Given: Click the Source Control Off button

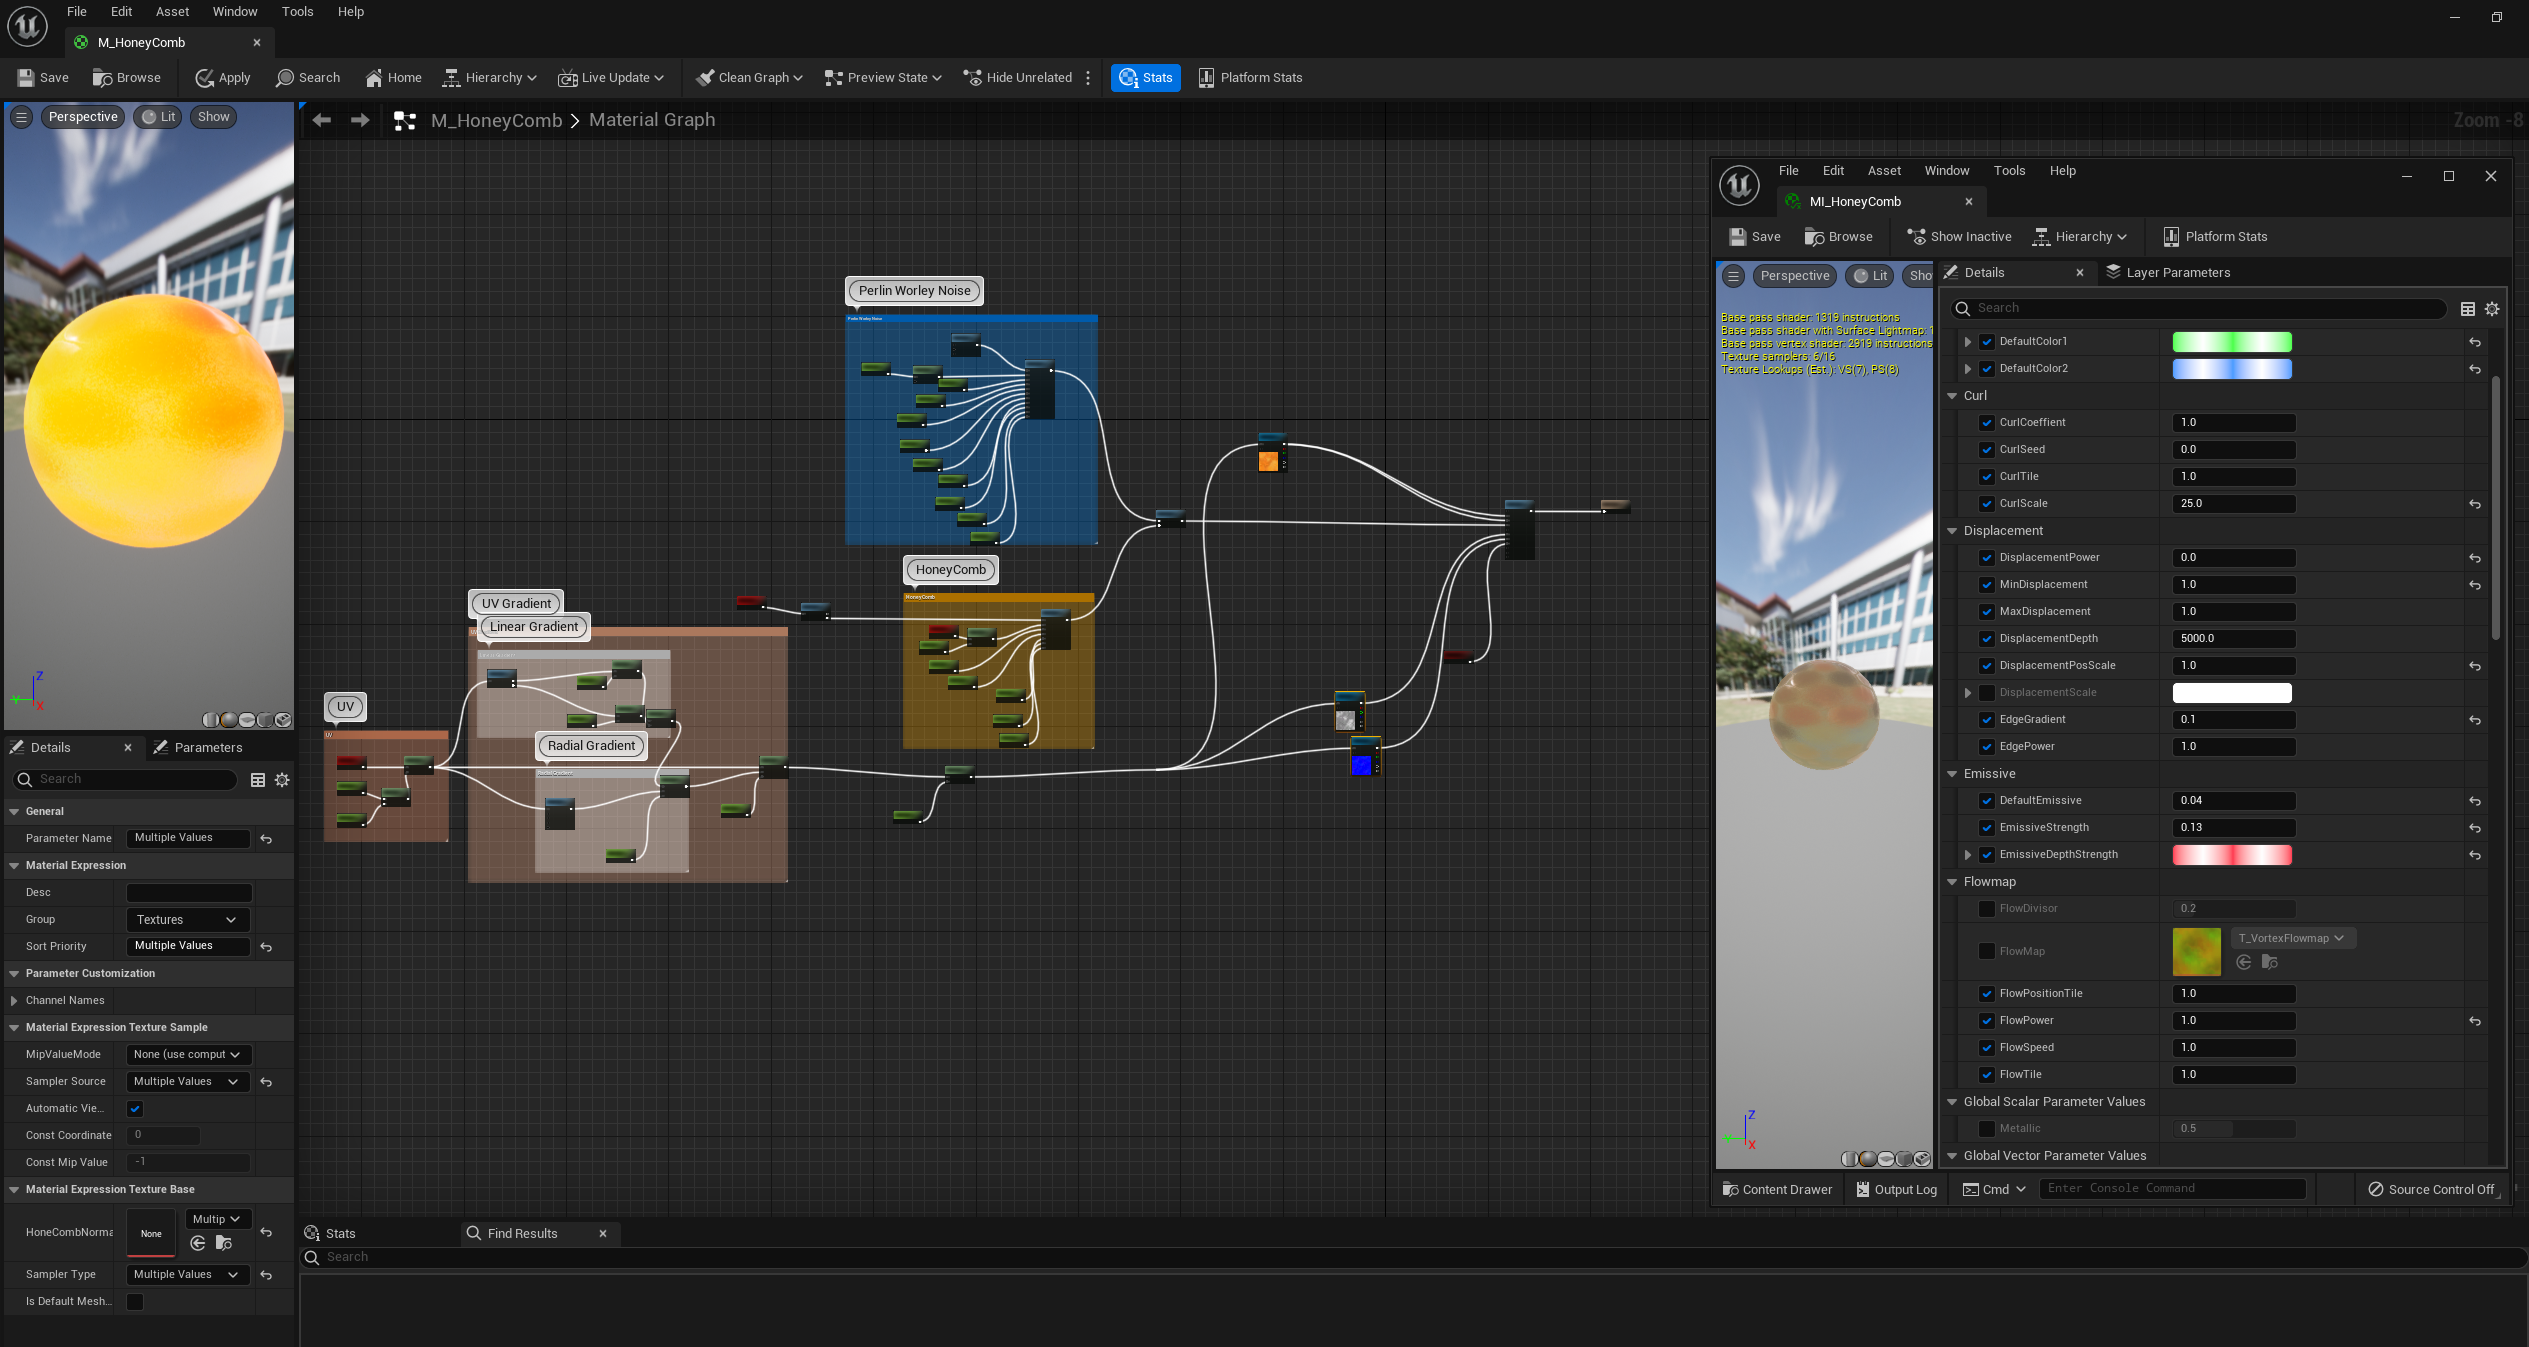Looking at the screenshot, I should 2433,1189.
